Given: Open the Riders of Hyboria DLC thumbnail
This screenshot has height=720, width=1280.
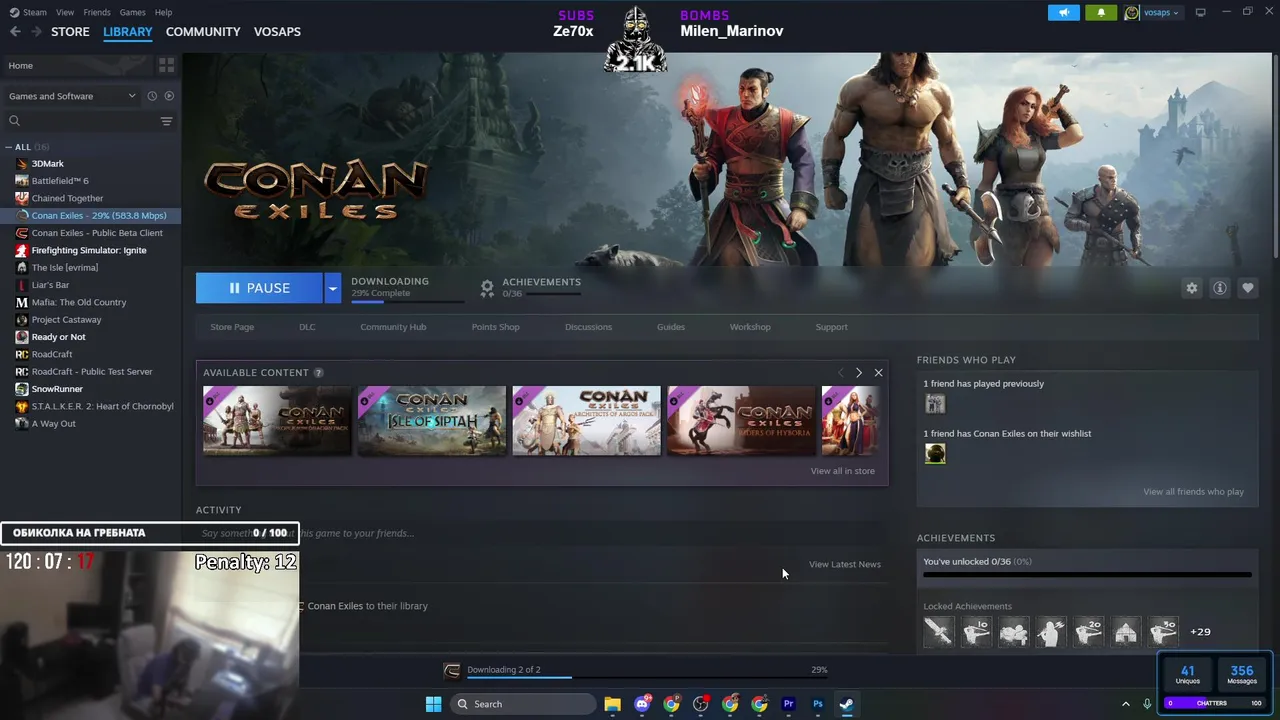Looking at the screenshot, I should tap(741, 420).
